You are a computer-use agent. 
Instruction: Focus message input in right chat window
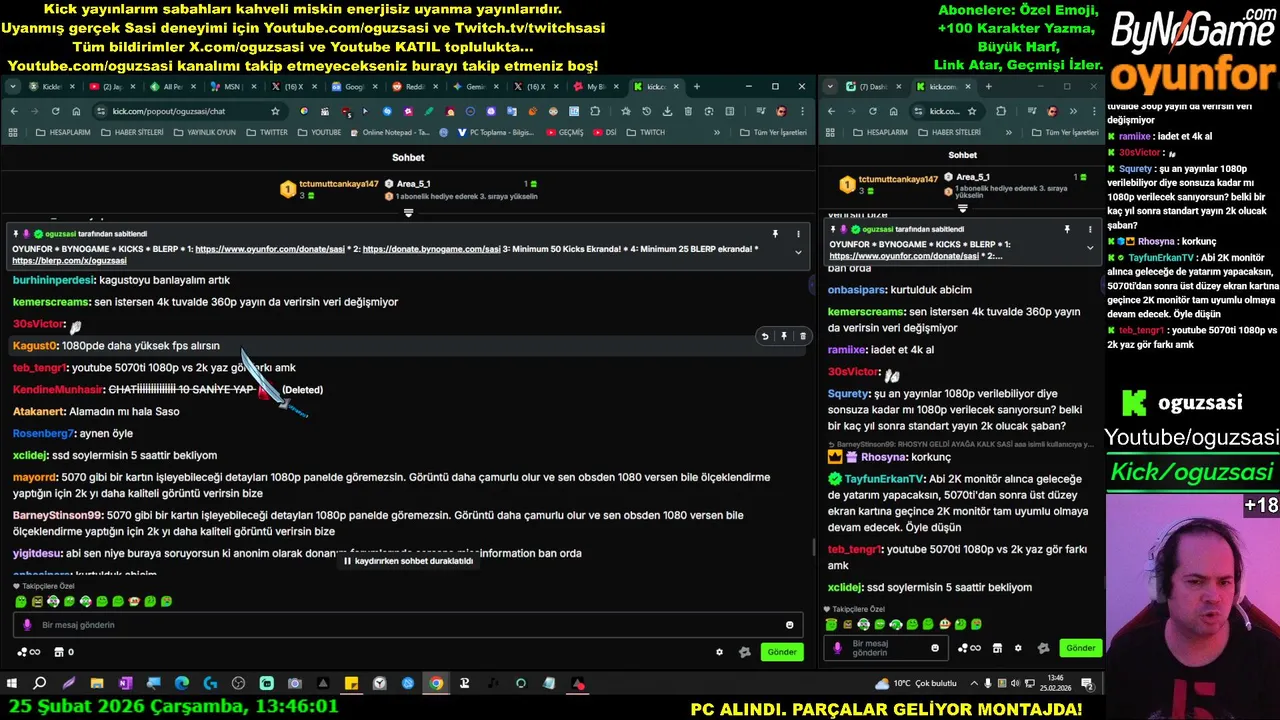click(886, 648)
